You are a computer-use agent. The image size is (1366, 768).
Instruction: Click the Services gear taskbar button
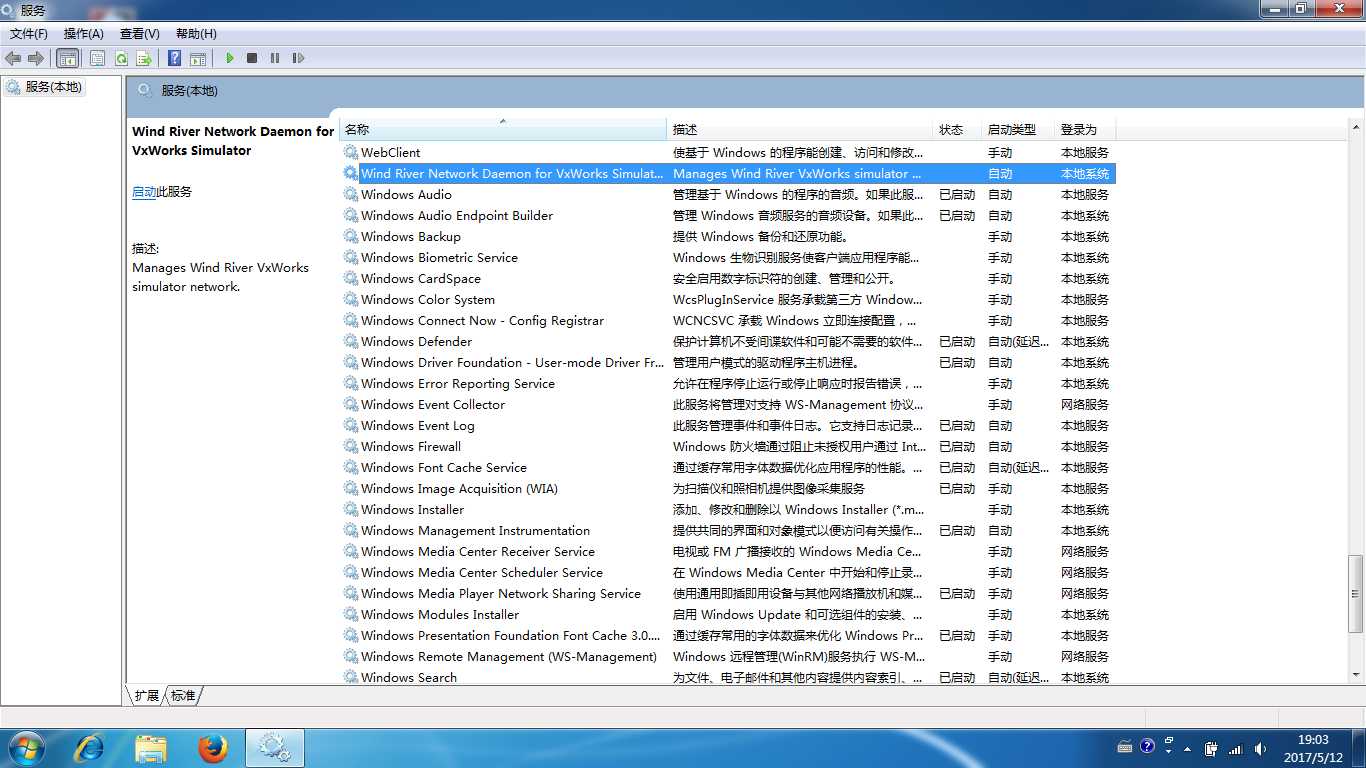(274, 748)
